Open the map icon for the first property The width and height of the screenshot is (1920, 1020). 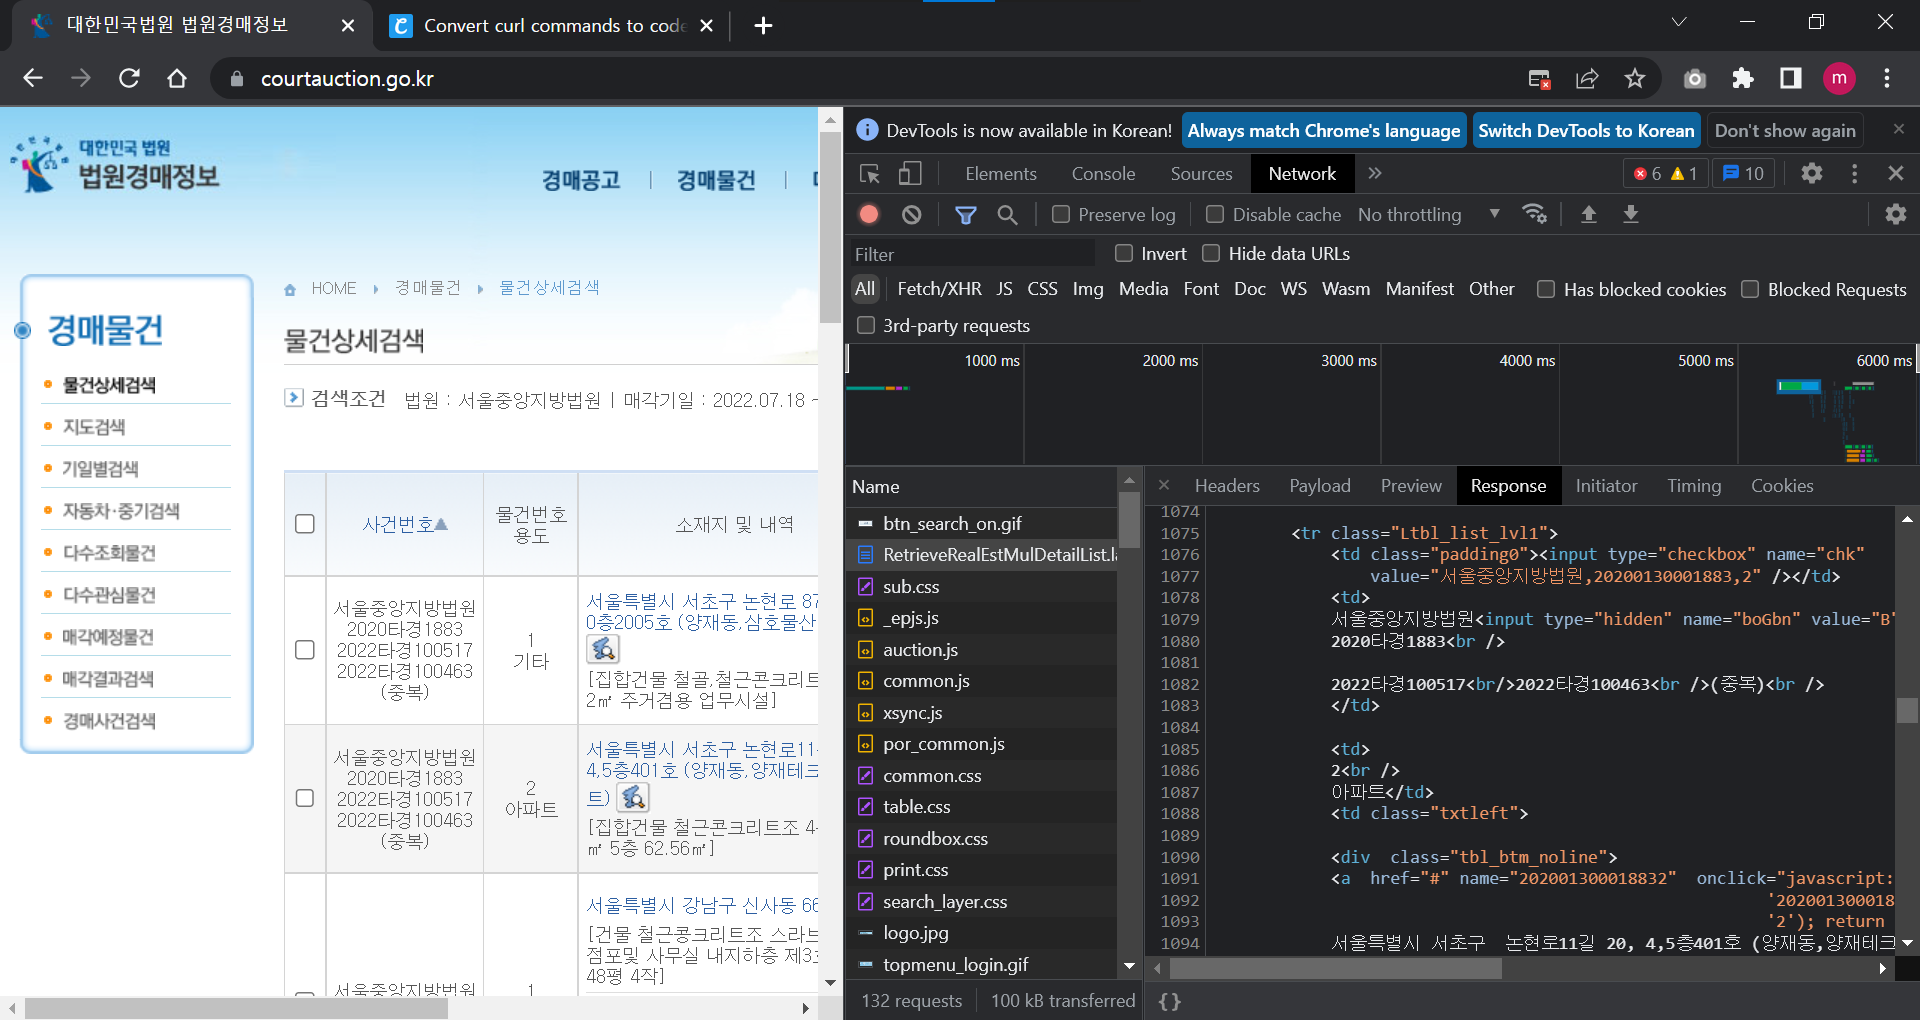coord(603,649)
